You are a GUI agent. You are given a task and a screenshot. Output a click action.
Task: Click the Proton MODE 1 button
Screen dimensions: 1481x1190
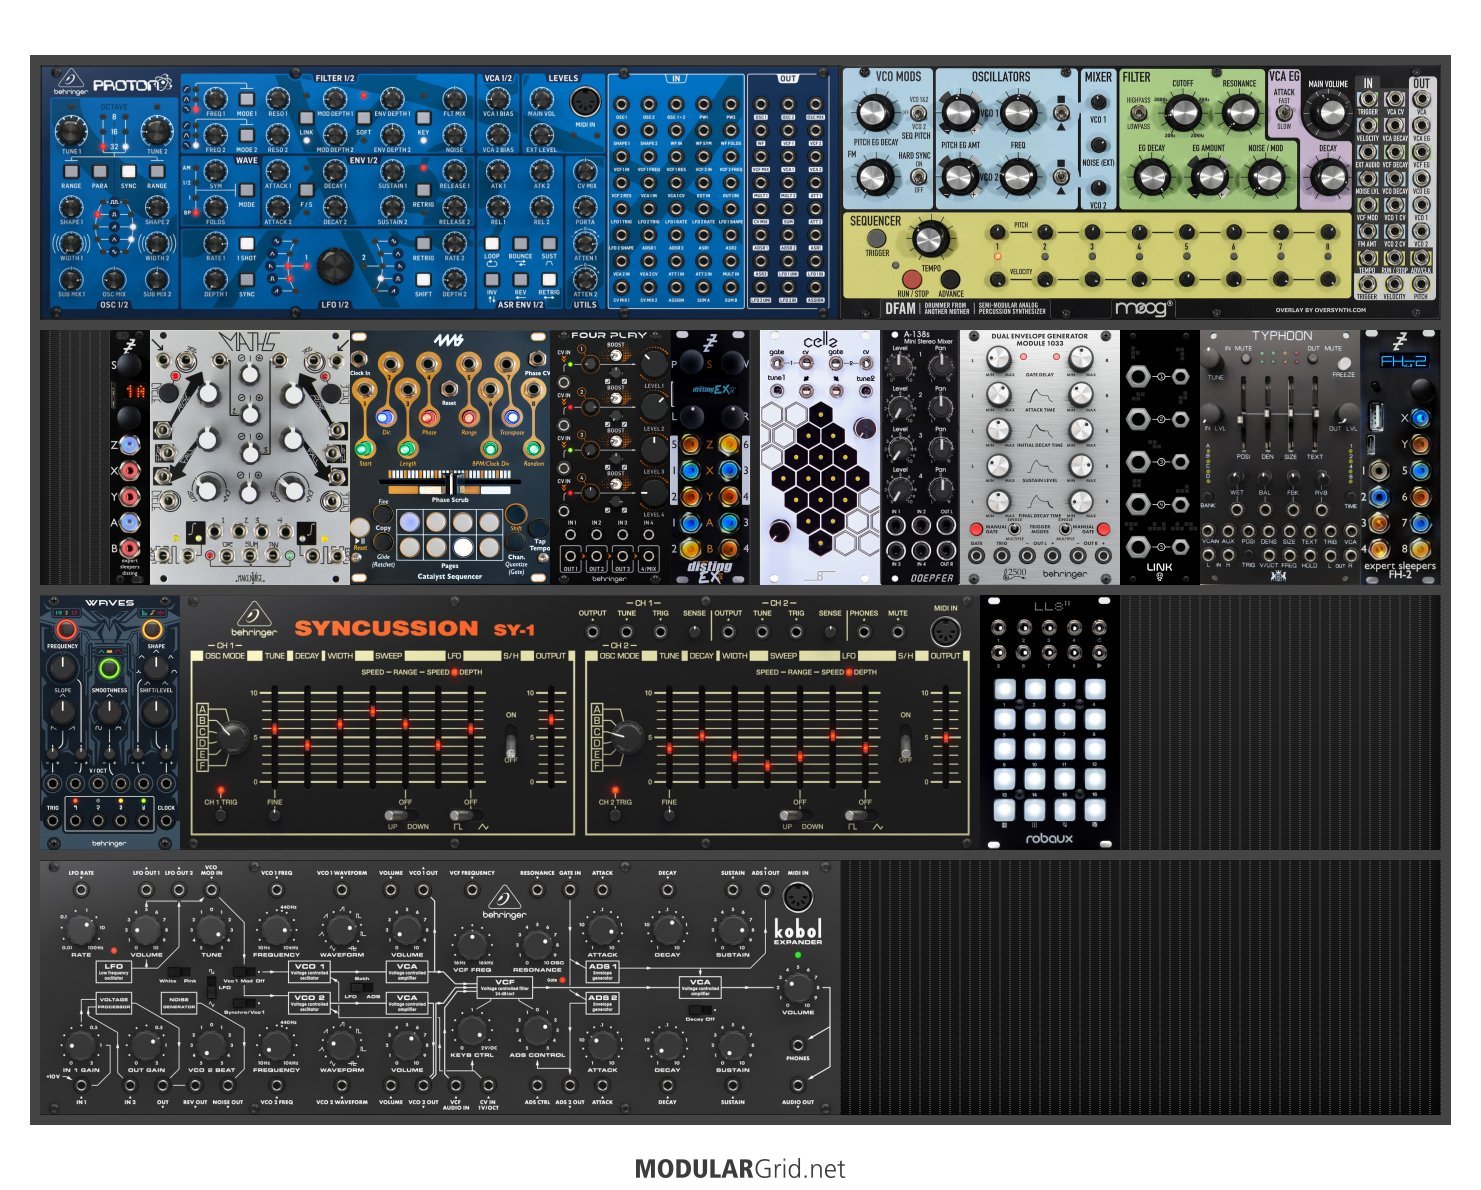247,99
